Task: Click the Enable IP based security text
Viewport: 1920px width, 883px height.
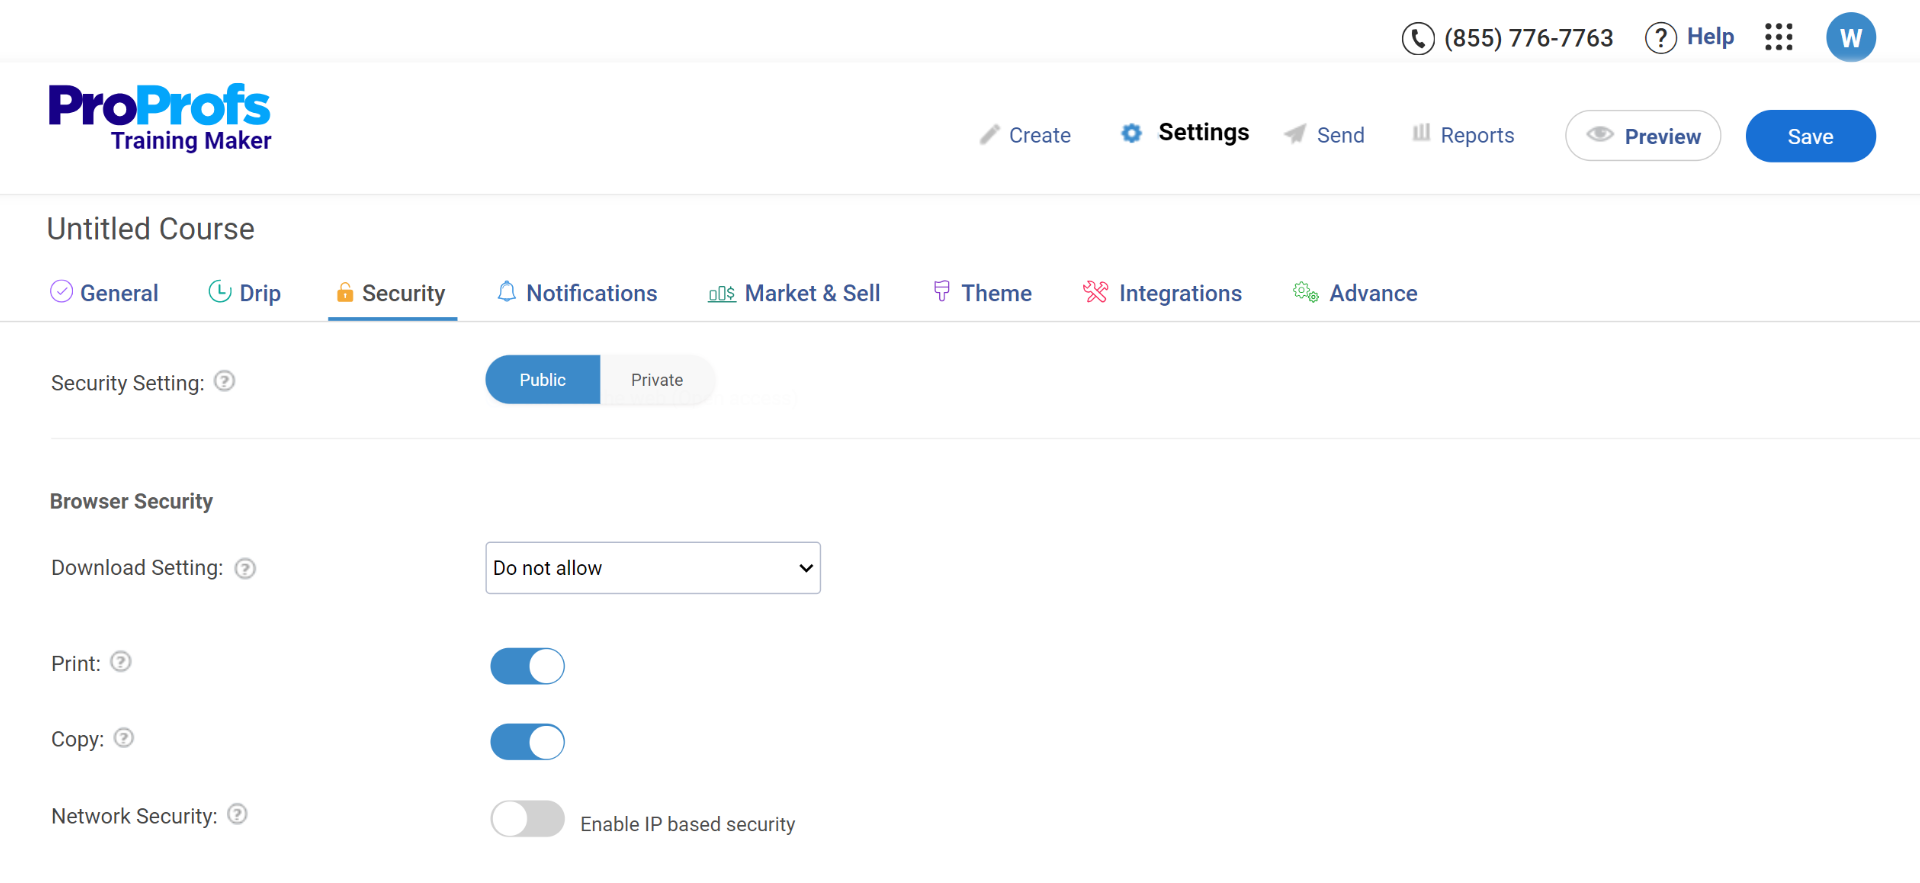Action: [688, 824]
